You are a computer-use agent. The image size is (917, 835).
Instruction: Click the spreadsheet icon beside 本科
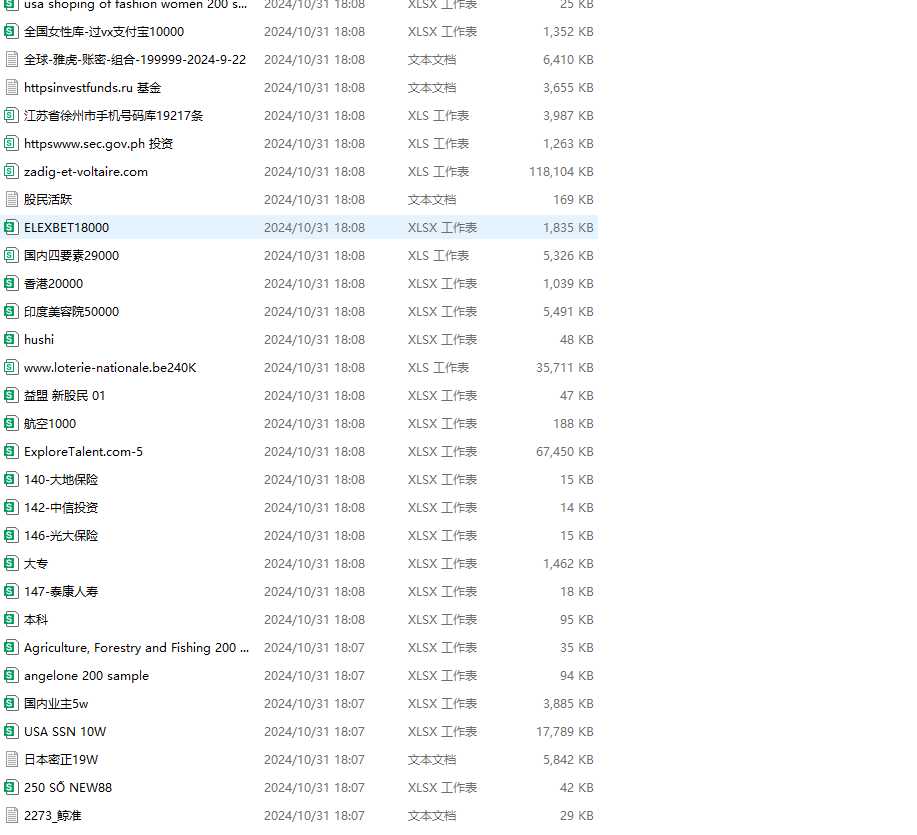tap(11, 620)
